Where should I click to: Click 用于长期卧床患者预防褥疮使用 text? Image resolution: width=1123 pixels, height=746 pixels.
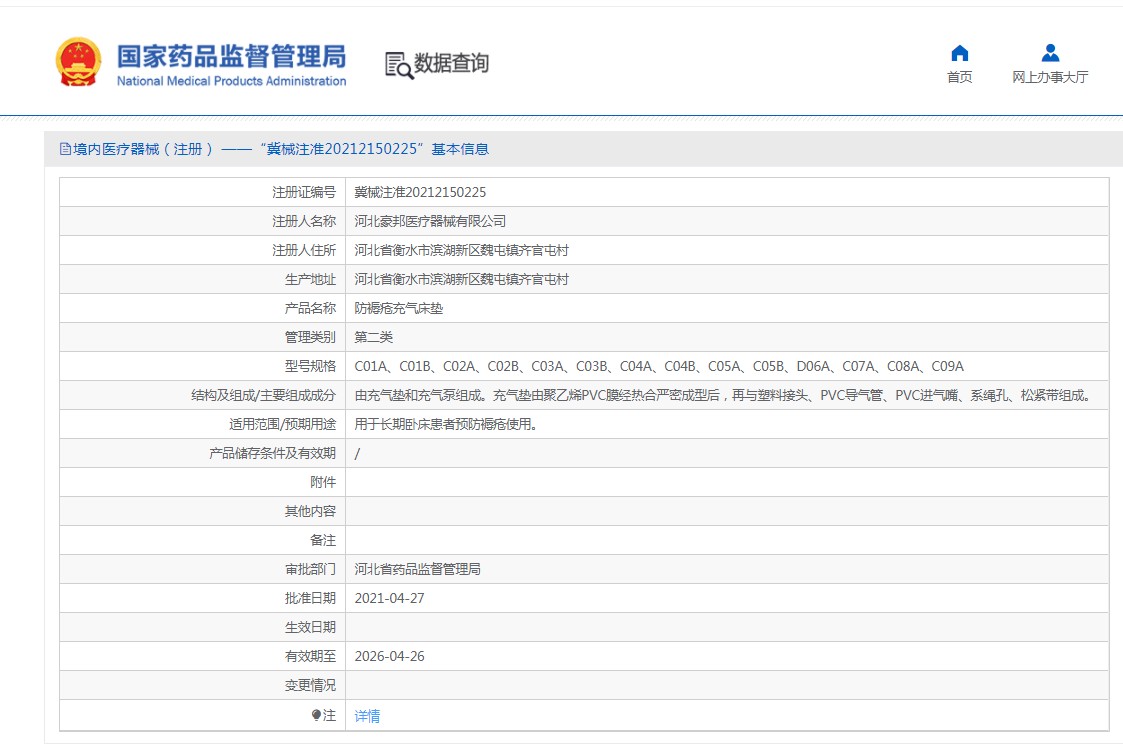(x=446, y=425)
